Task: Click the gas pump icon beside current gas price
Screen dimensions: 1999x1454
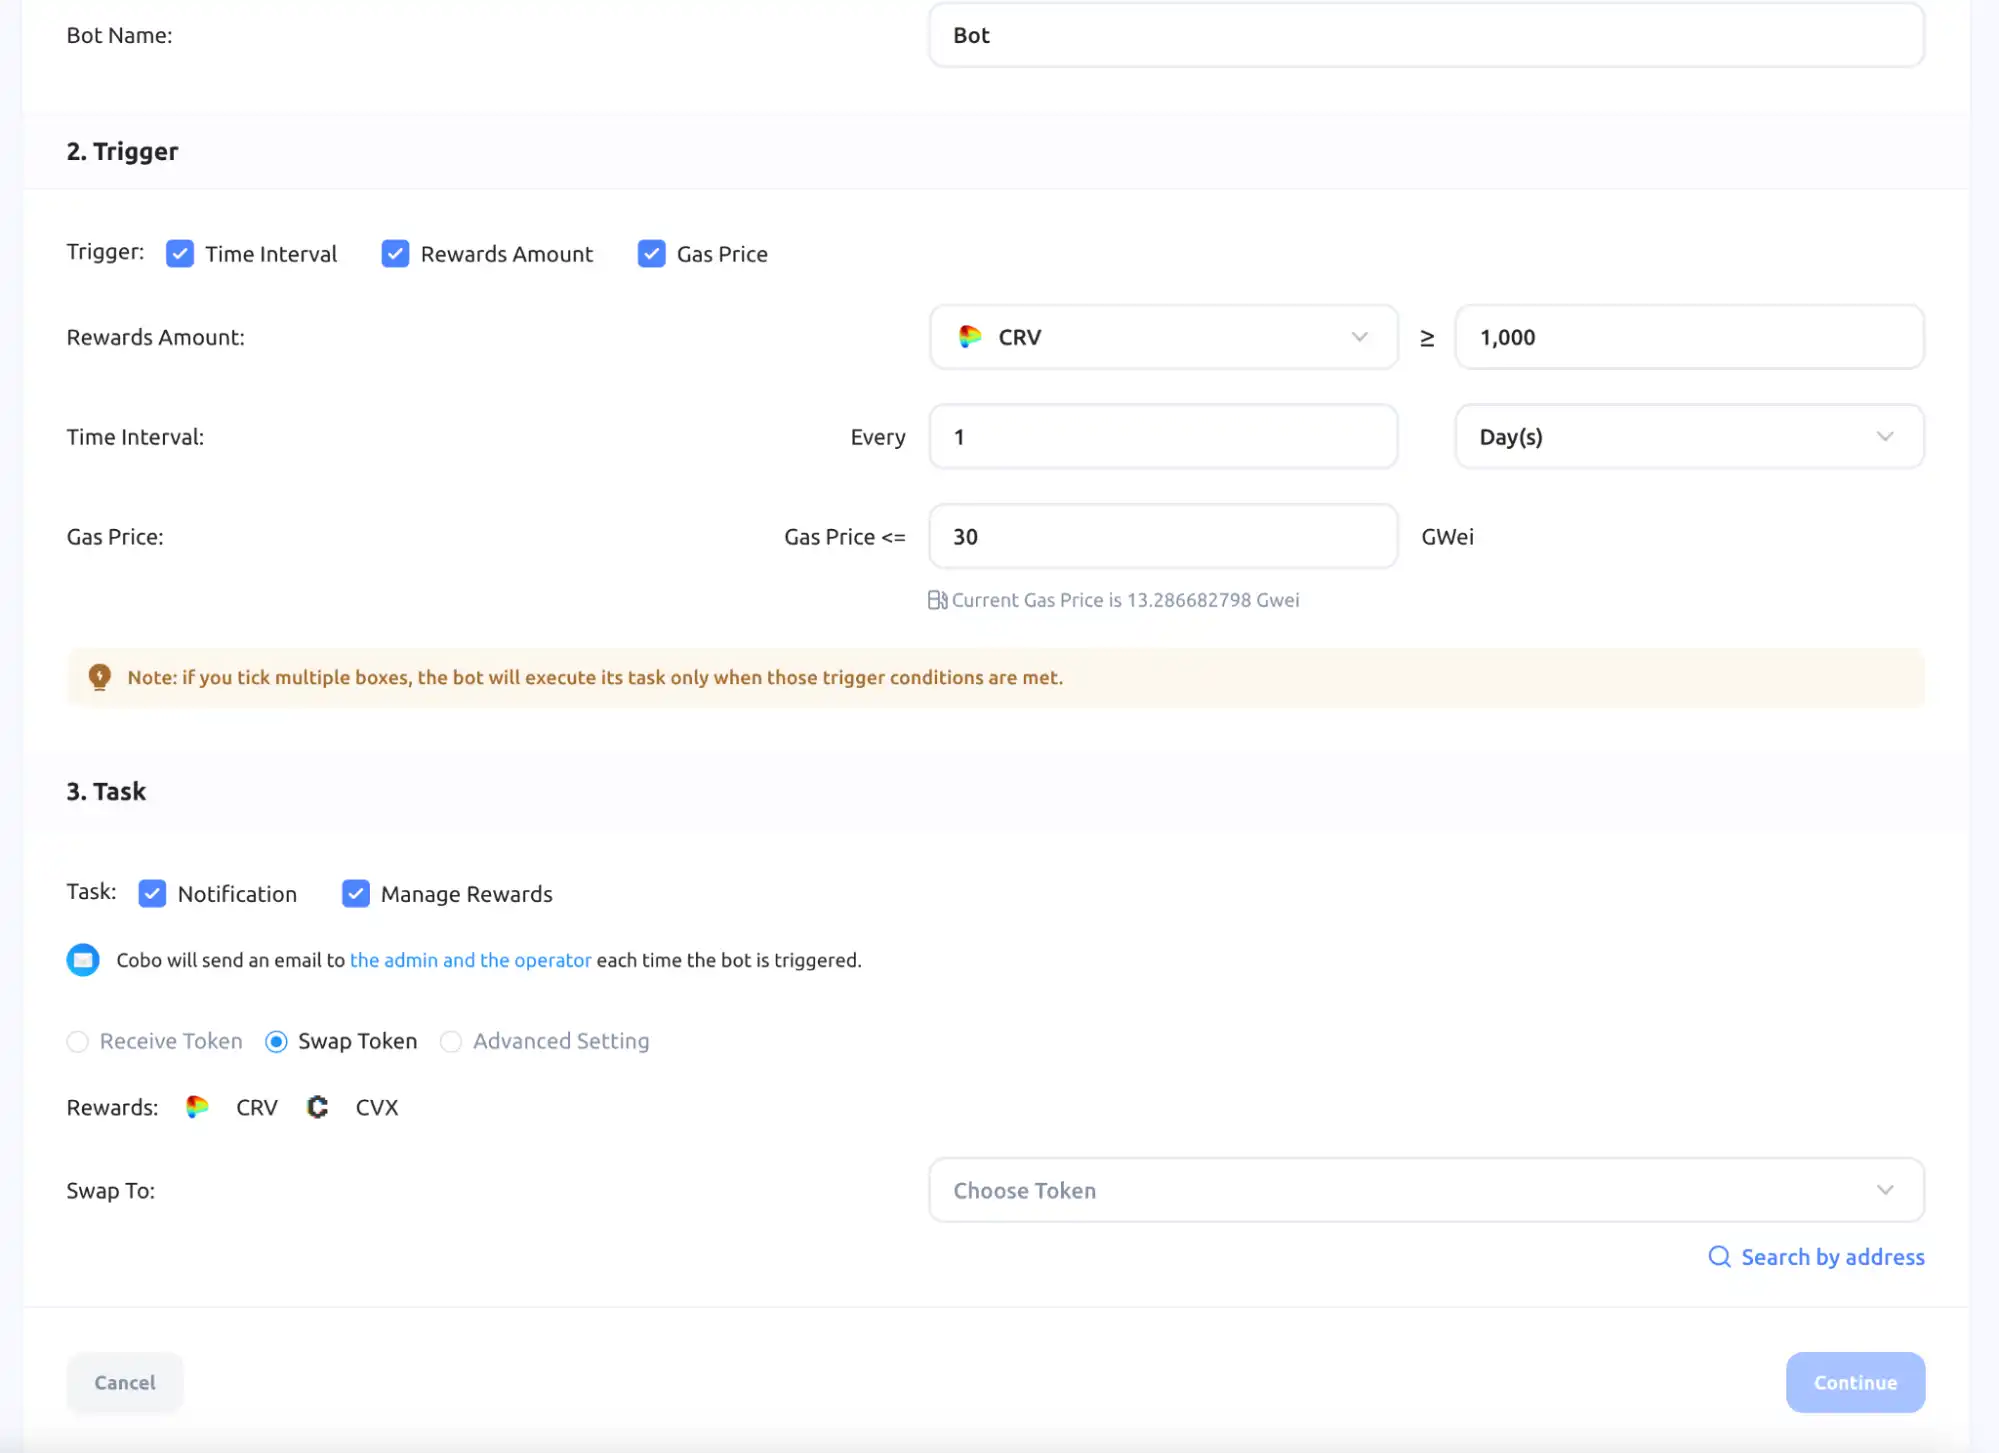Action: pos(937,600)
